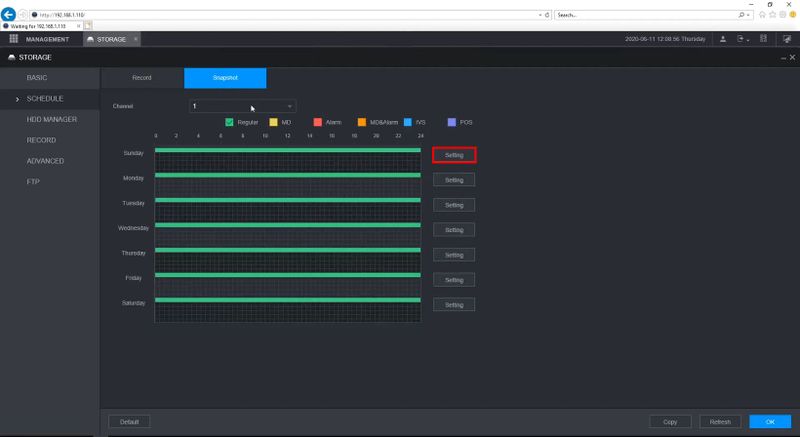Click the Setting button for Saturday

coord(454,305)
